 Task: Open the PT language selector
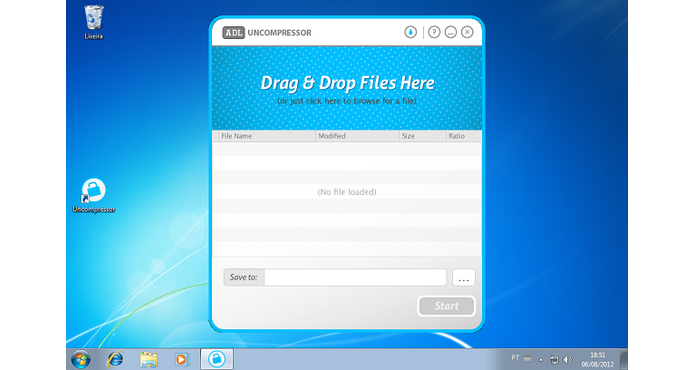coord(515,358)
